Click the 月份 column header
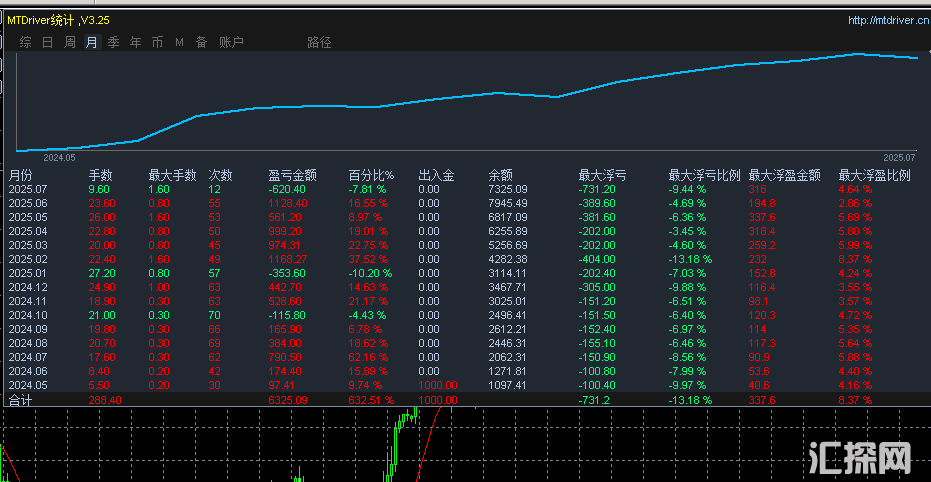The width and height of the screenshot is (931, 482). pos(21,176)
